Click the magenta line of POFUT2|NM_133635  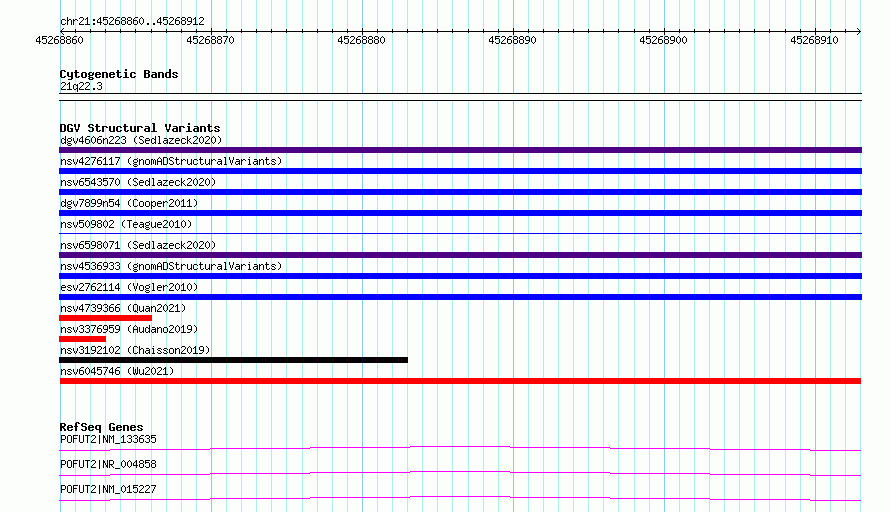(x=460, y=448)
